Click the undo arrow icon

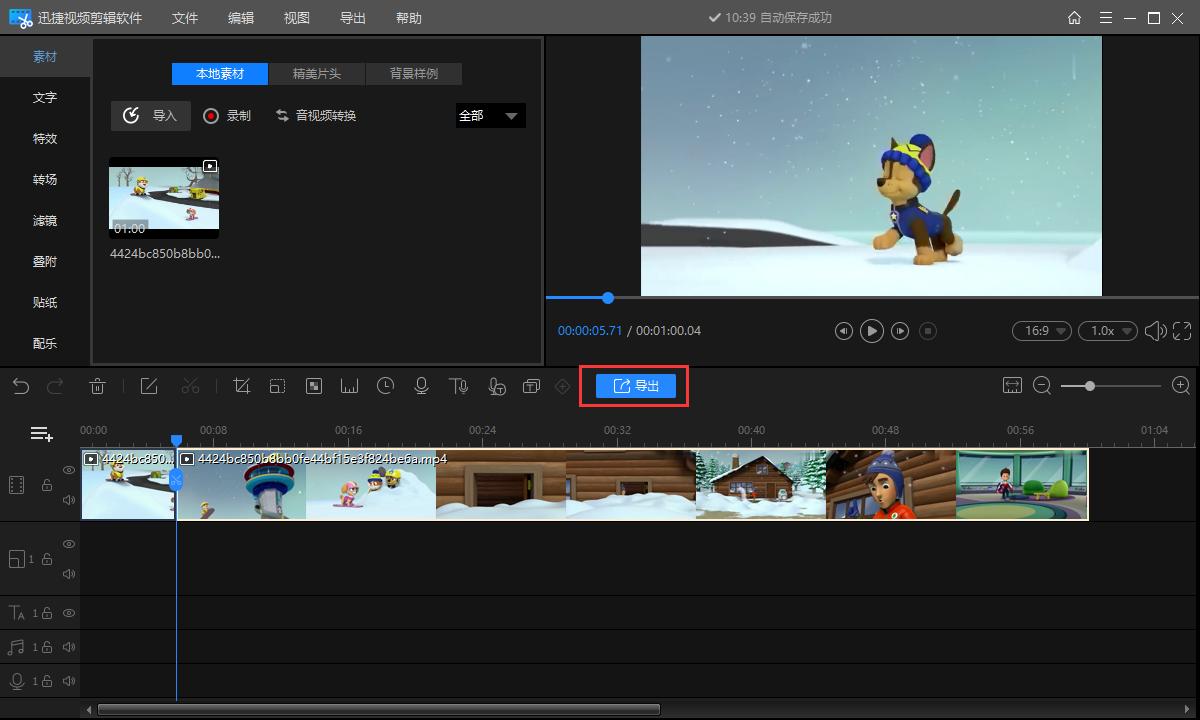click(21, 386)
